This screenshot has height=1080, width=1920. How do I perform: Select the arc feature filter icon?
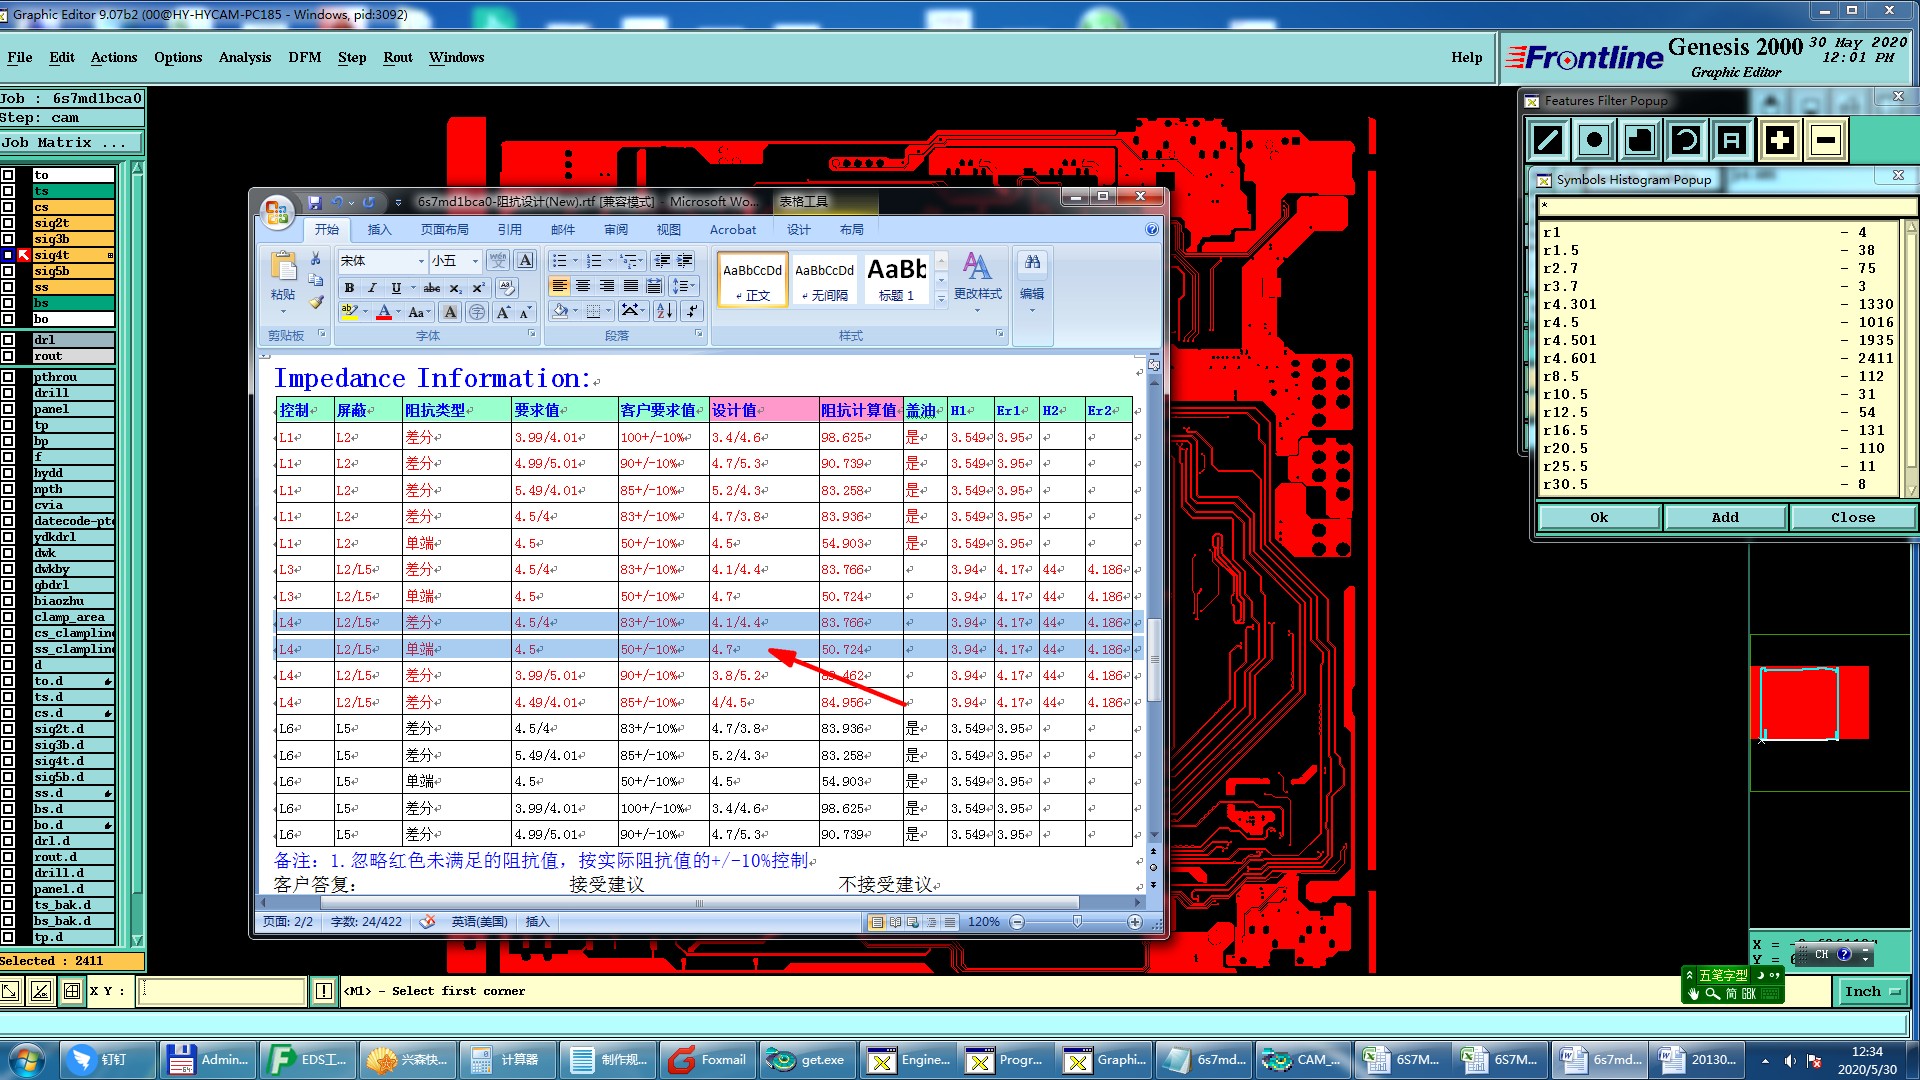[1686, 140]
